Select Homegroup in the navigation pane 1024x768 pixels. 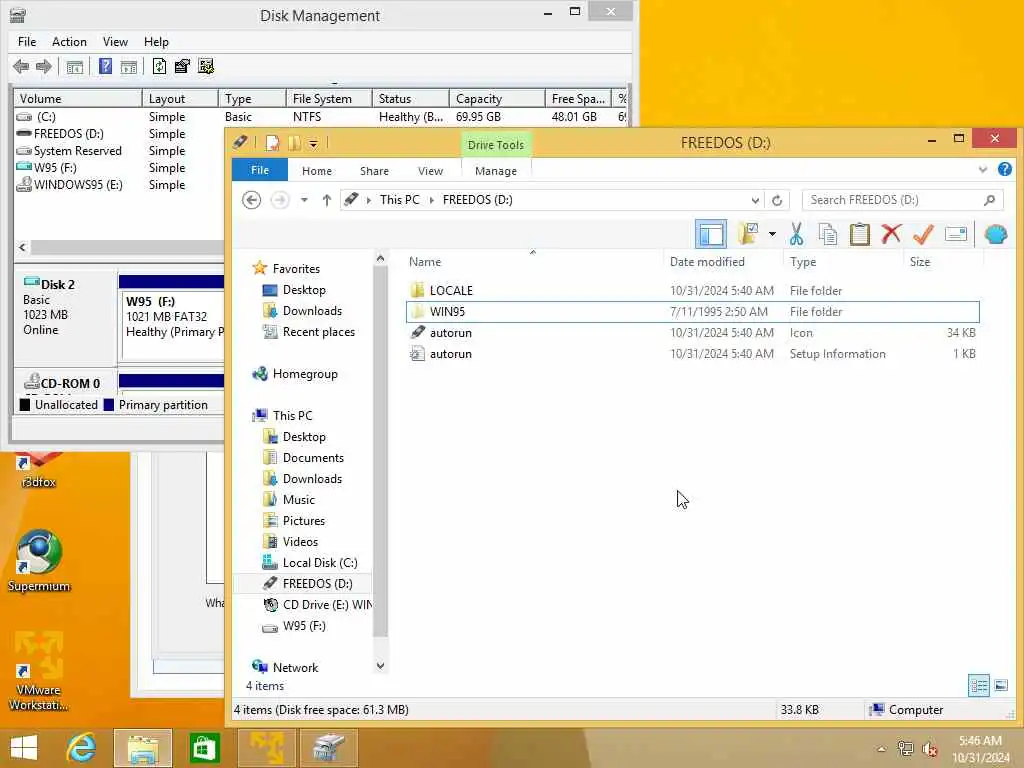[295, 374]
